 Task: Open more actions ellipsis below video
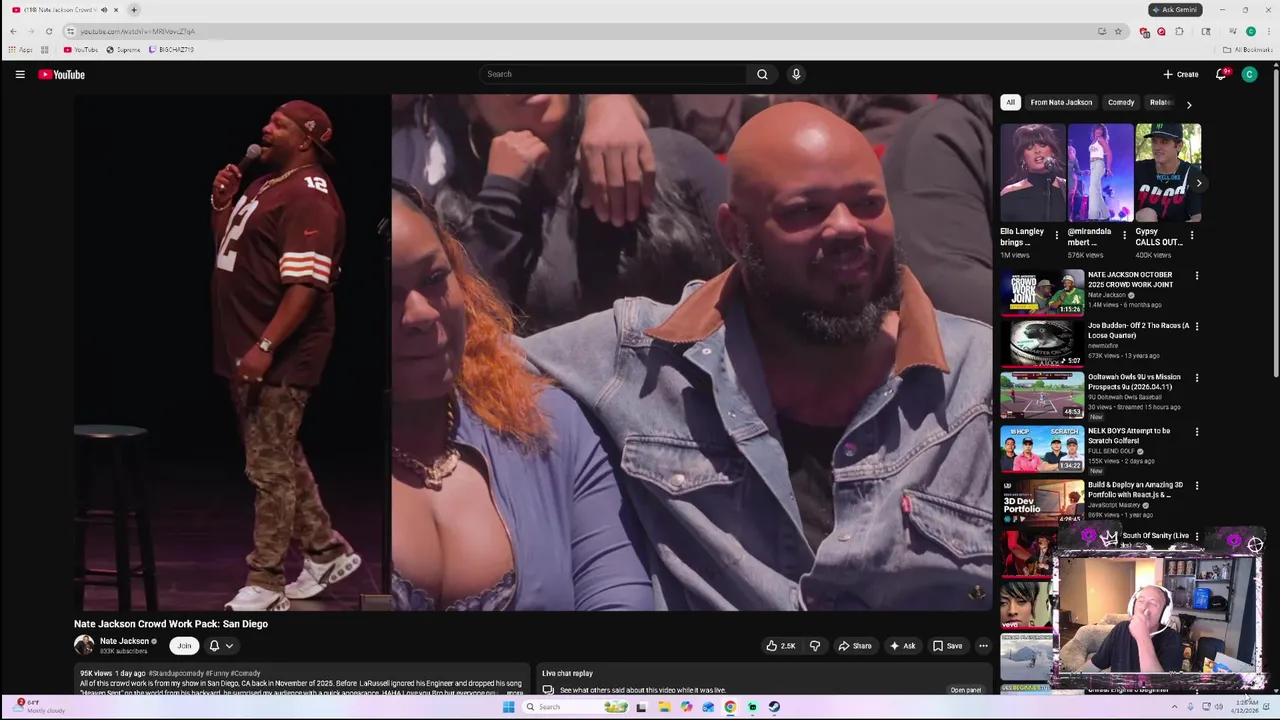983,646
